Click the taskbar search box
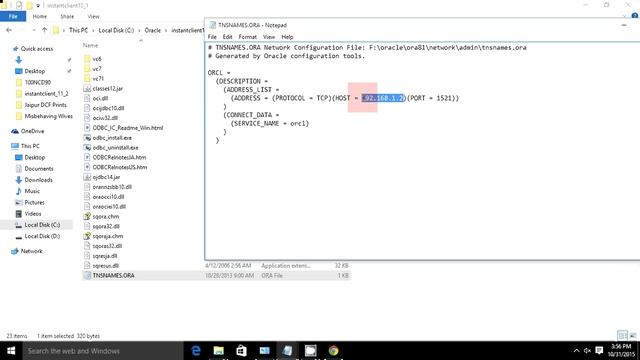The width and height of the screenshot is (640, 360). 103,351
